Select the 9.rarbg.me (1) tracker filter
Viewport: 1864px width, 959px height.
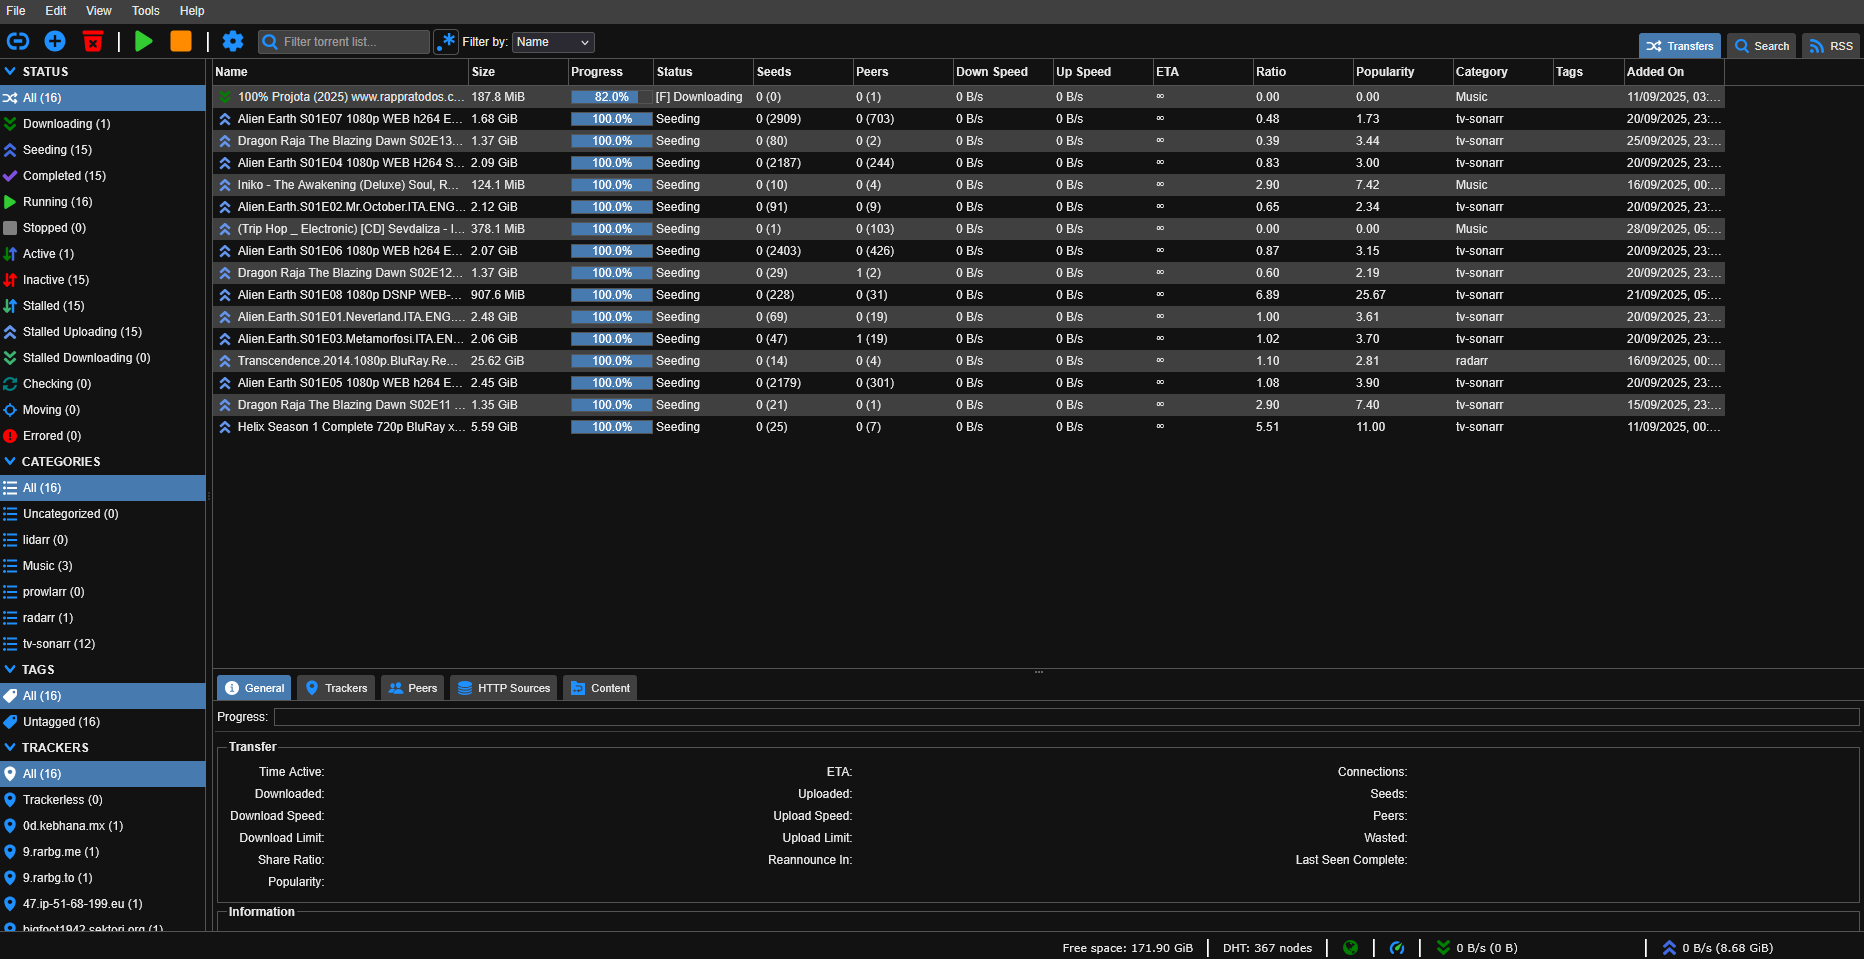(103, 852)
